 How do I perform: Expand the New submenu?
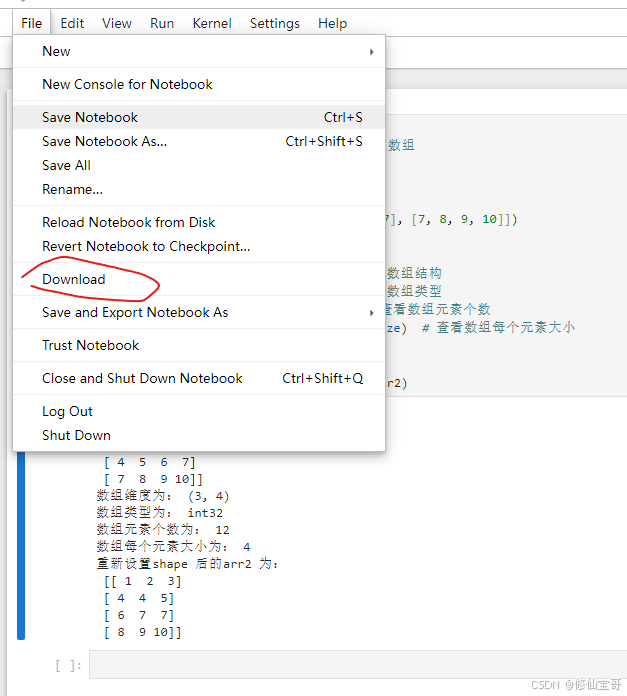pos(199,51)
